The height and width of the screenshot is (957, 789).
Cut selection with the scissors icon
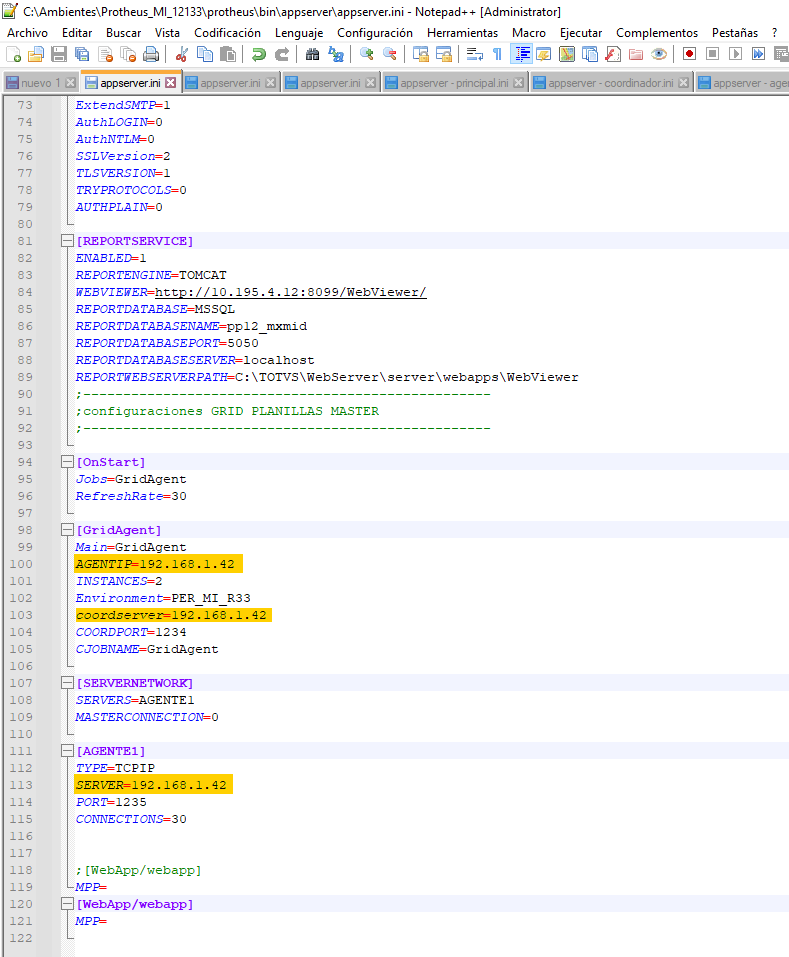(x=181, y=54)
